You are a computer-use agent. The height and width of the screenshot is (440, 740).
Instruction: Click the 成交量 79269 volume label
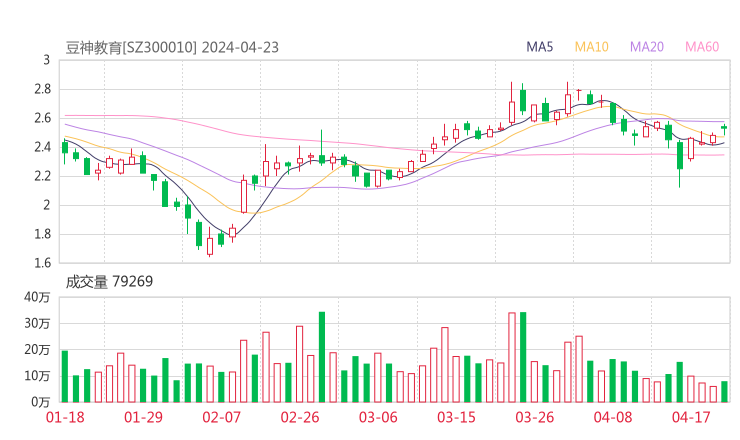pyautogui.click(x=109, y=282)
